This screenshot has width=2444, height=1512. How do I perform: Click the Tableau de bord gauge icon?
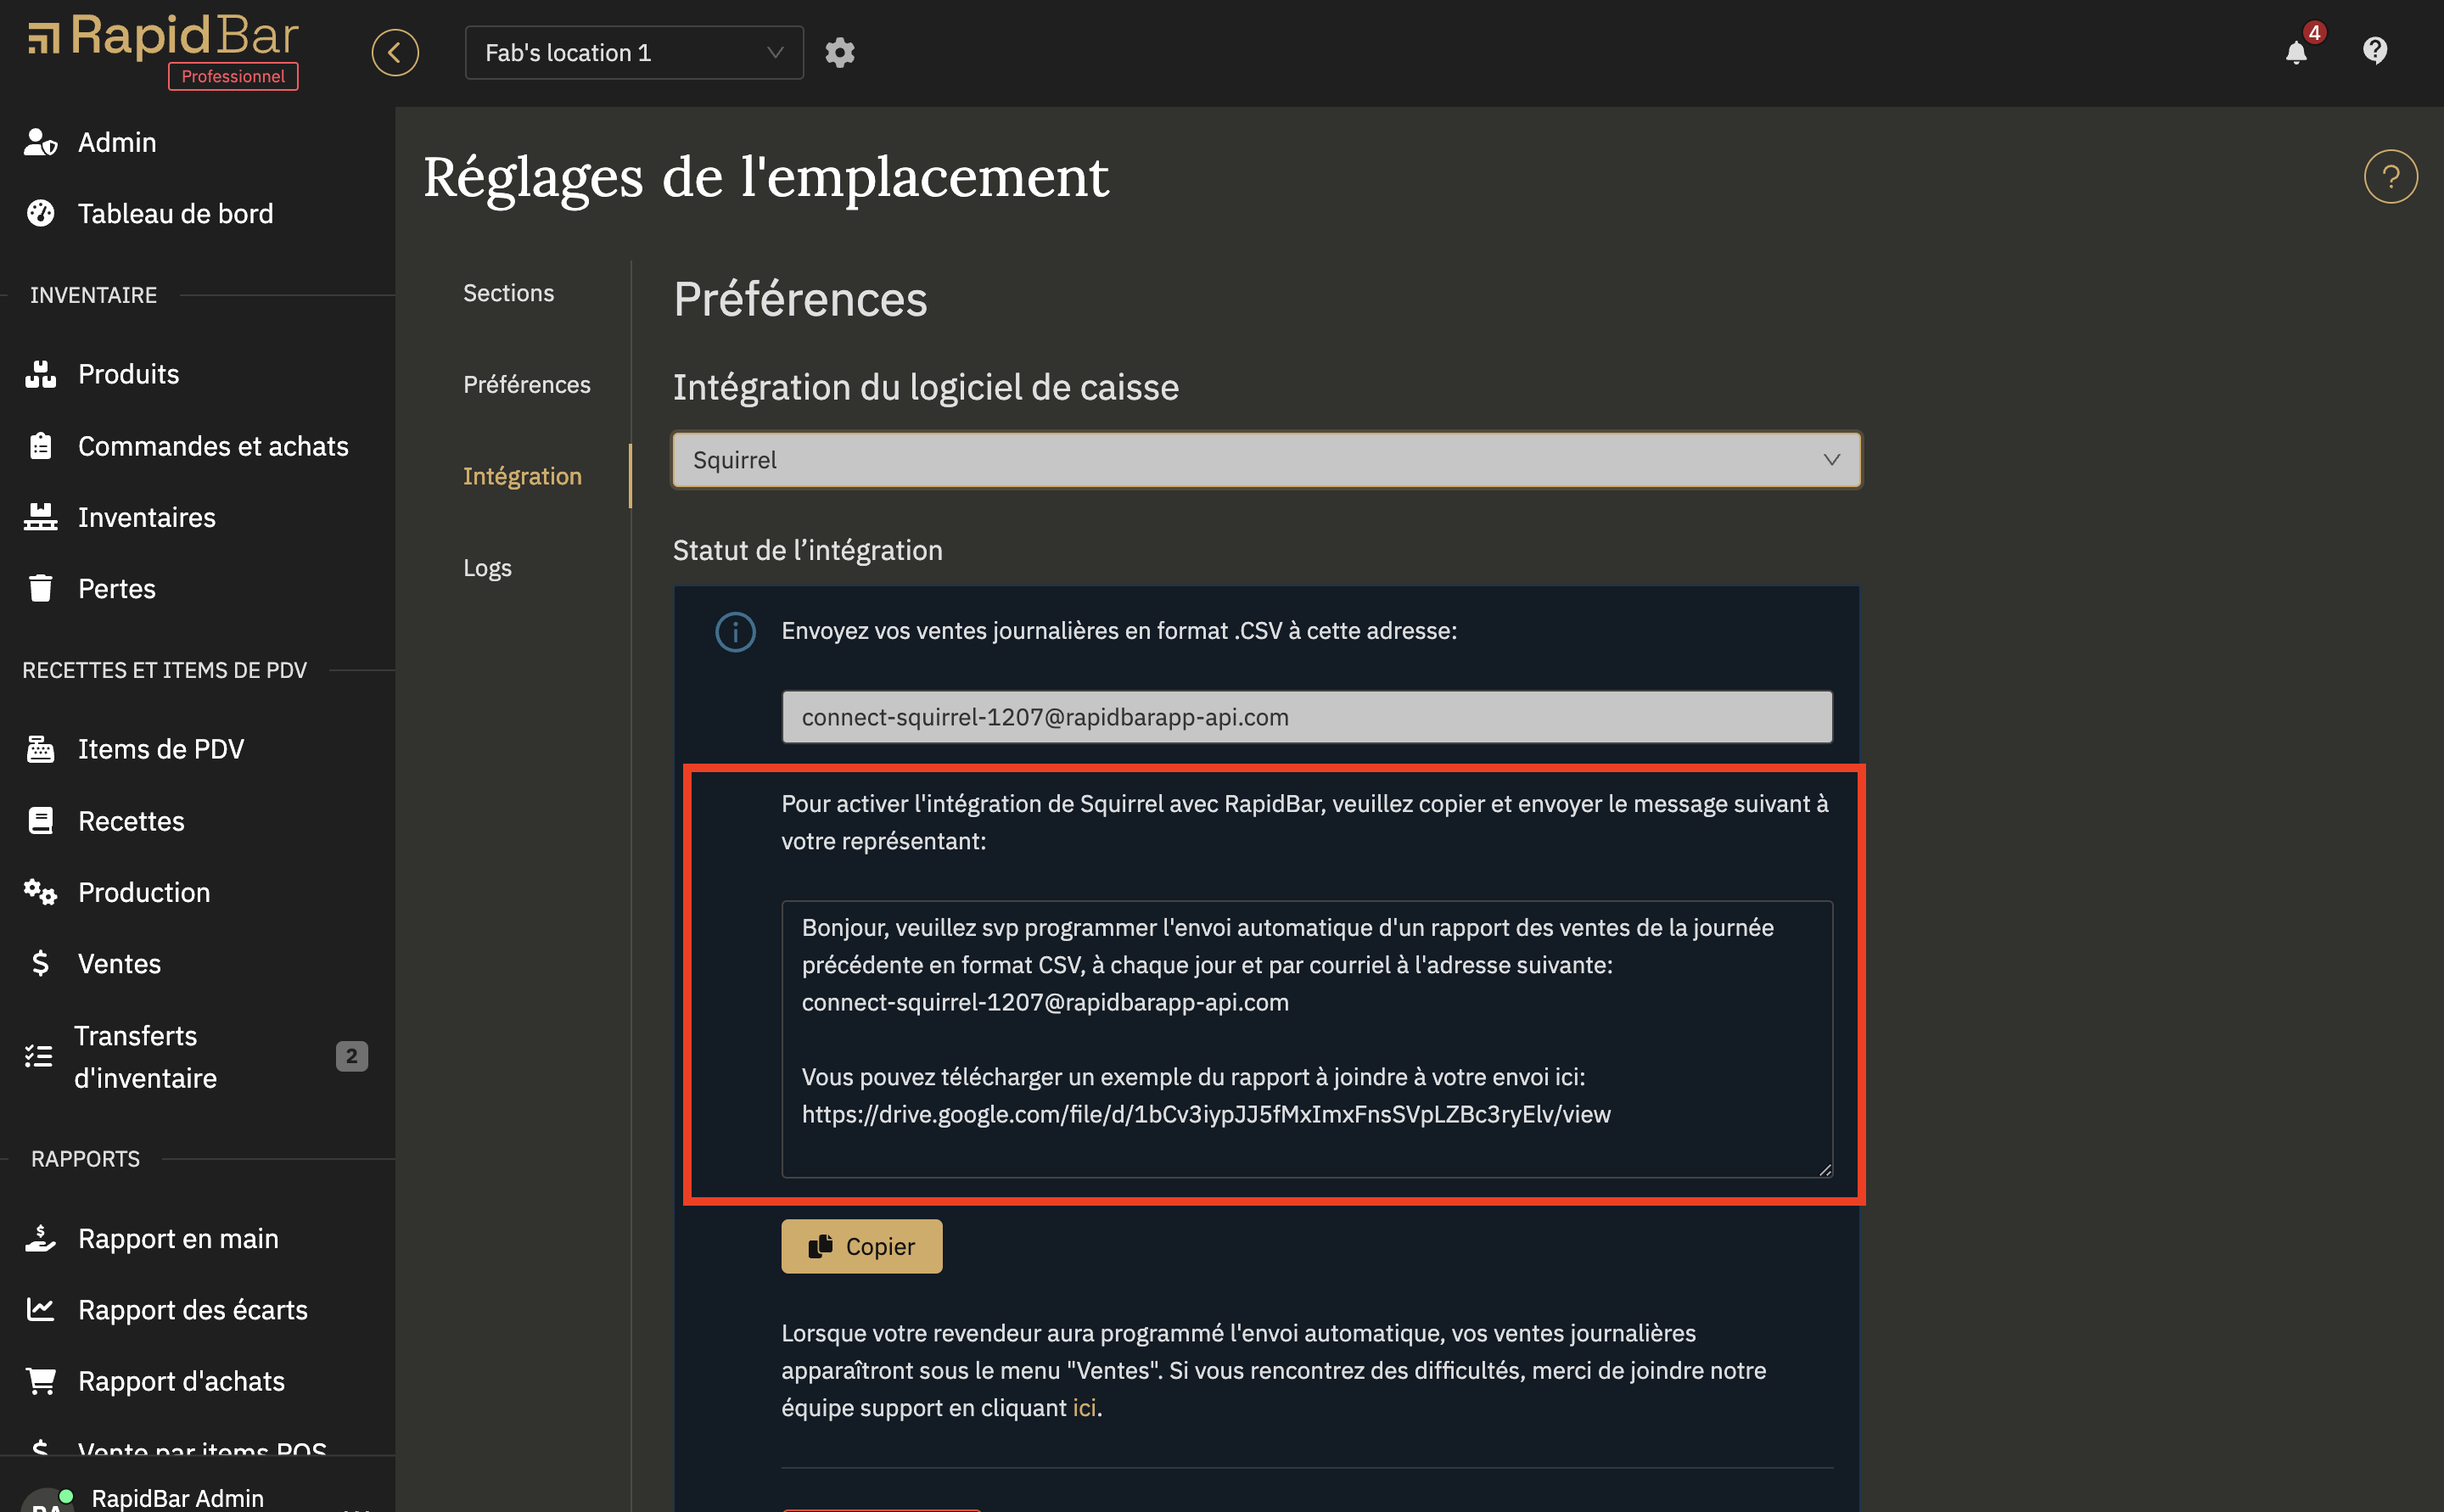41,213
